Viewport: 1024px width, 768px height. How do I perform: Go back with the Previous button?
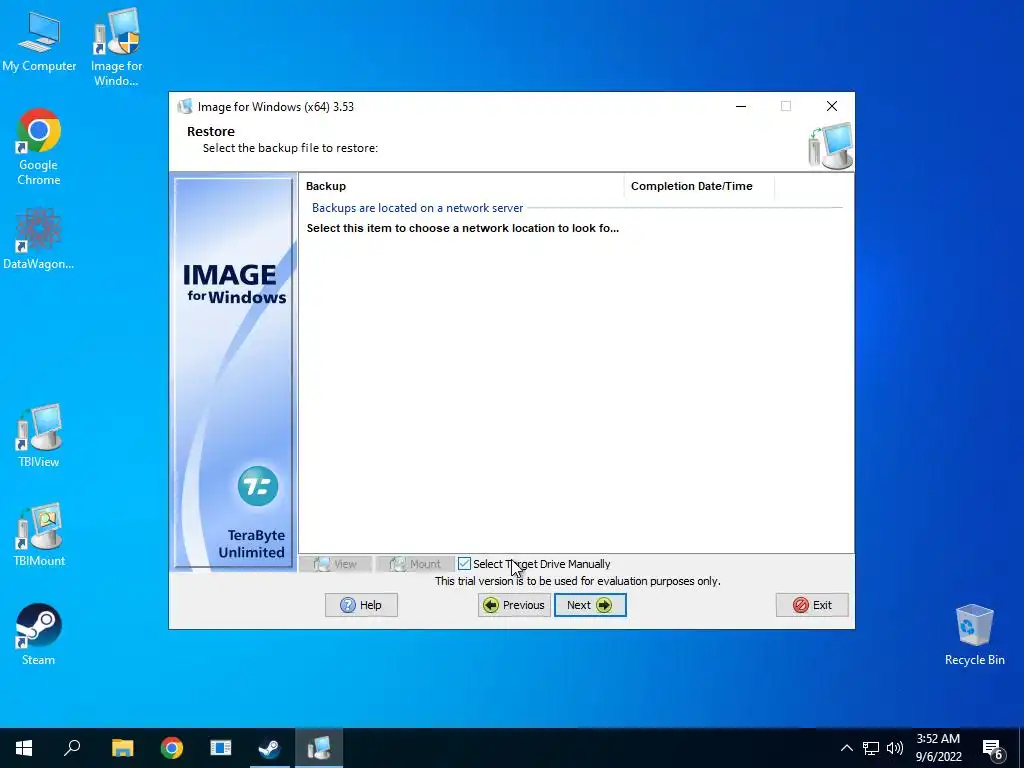(x=514, y=605)
